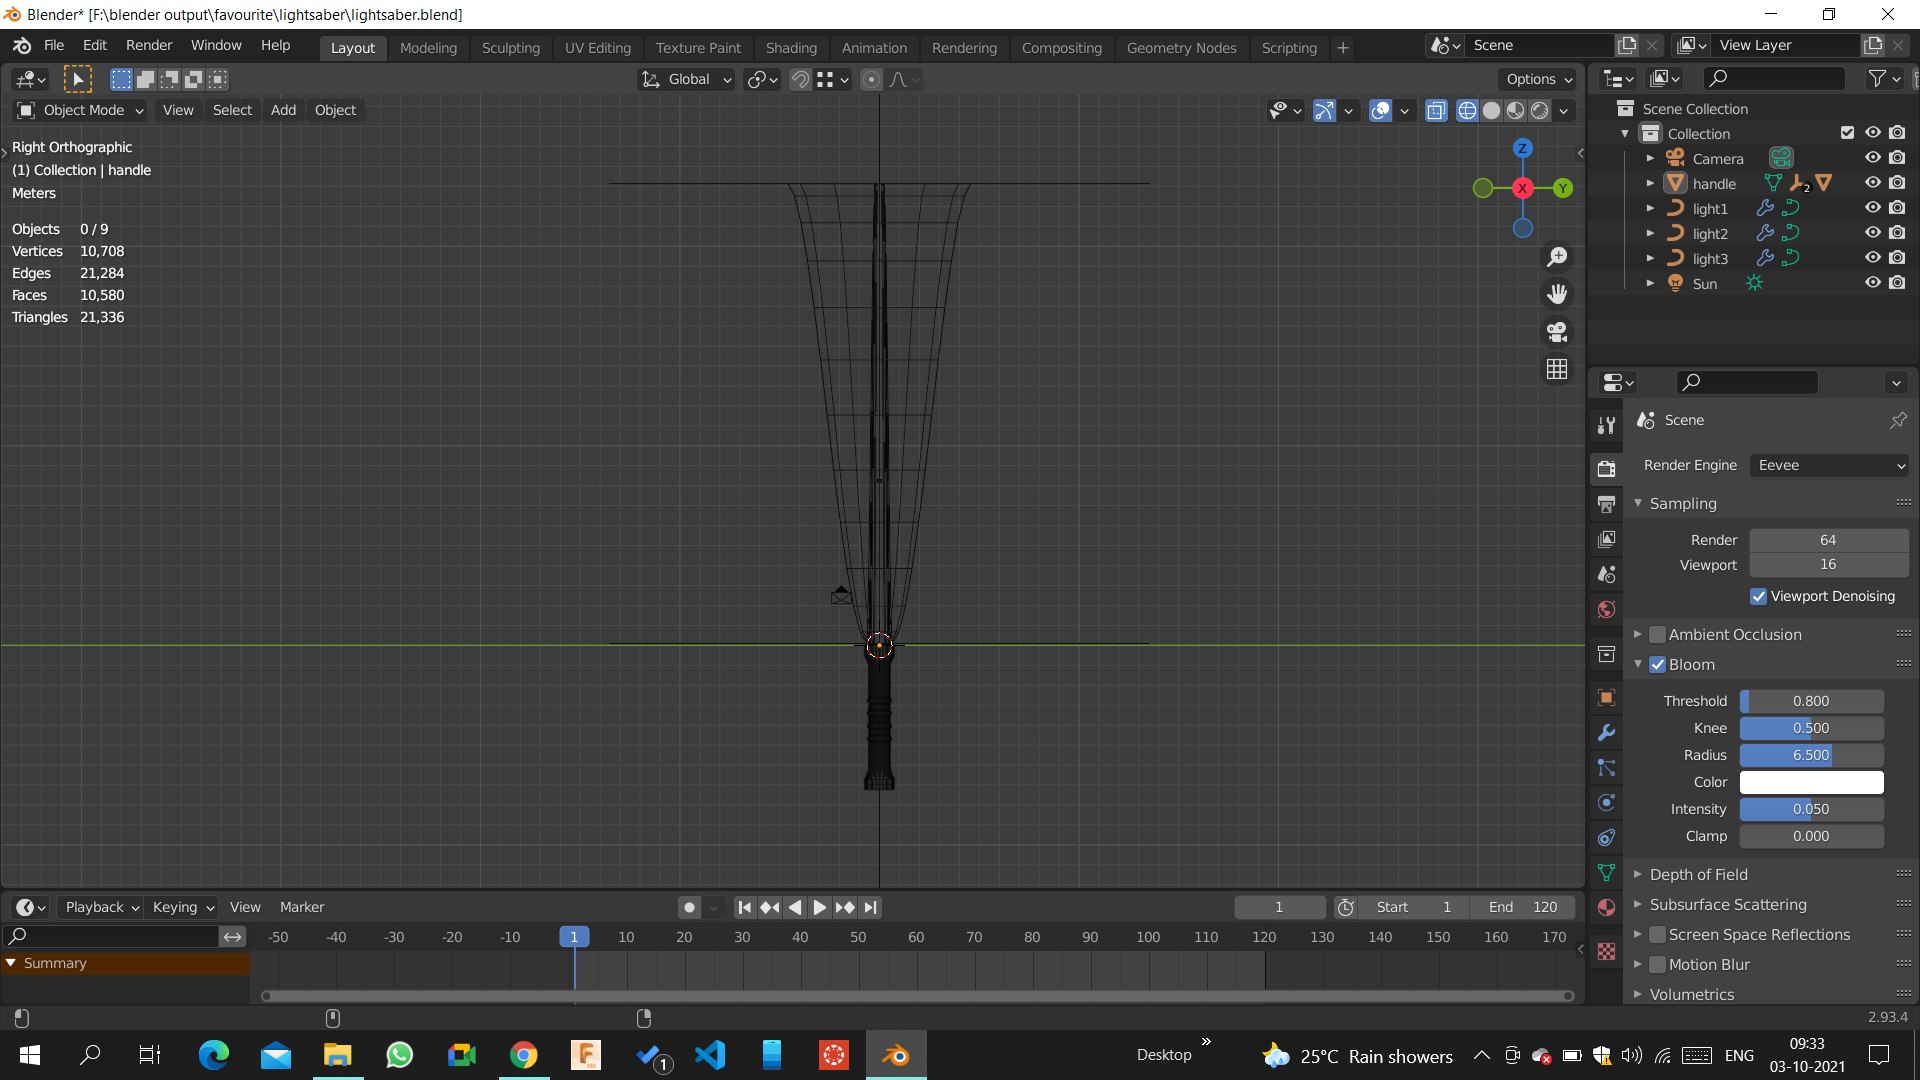Open the Keying dropdown
Image resolution: width=1920 pixels, height=1080 pixels.
click(x=182, y=907)
